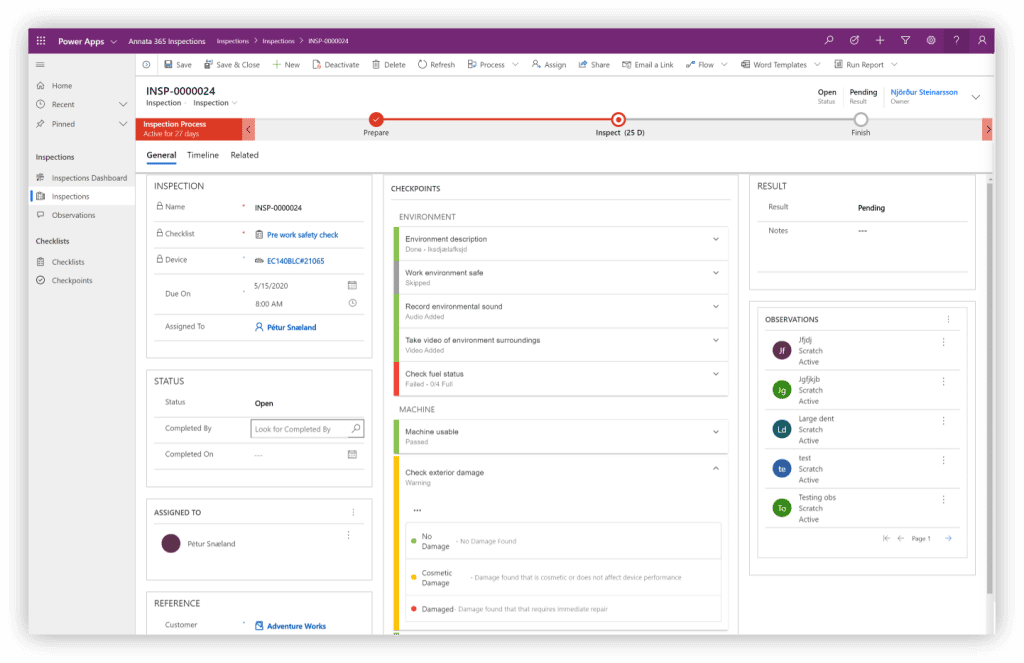Open Adventure Works customer link
Image resolution: width=1024 pixels, height=663 pixels.
(x=296, y=626)
